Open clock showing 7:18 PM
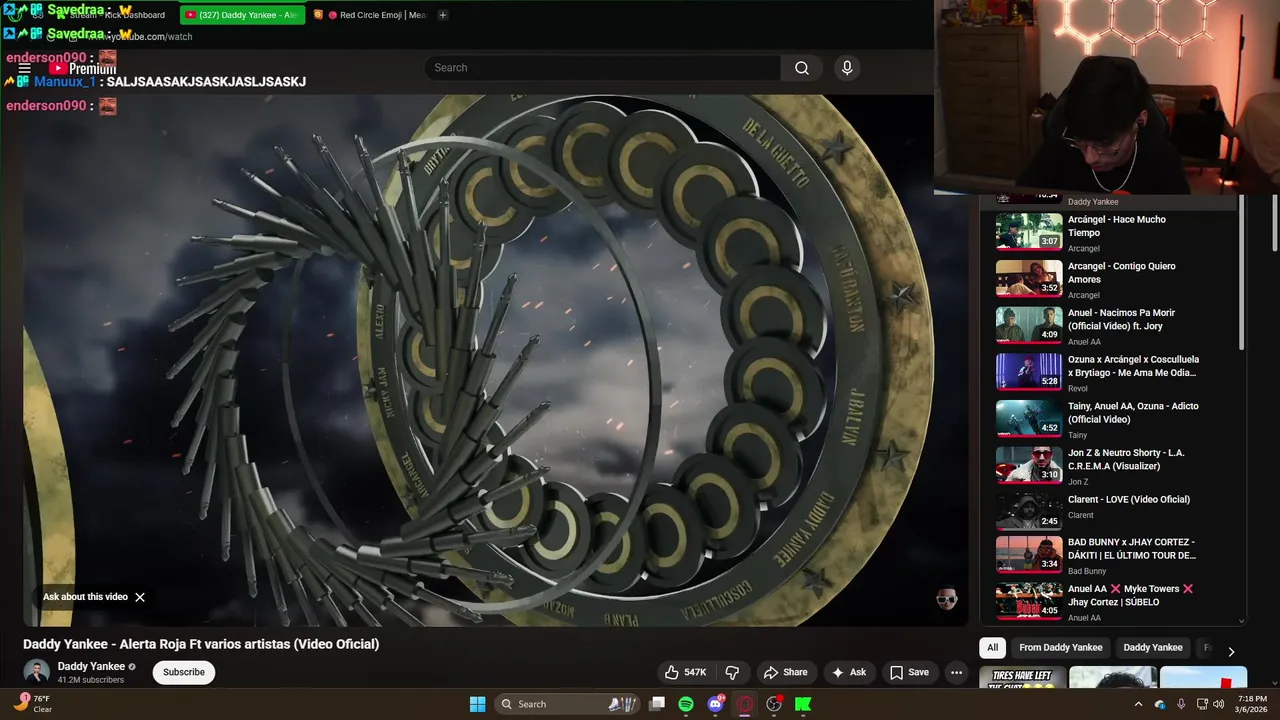The width and height of the screenshot is (1280, 720). click(x=1252, y=704)
